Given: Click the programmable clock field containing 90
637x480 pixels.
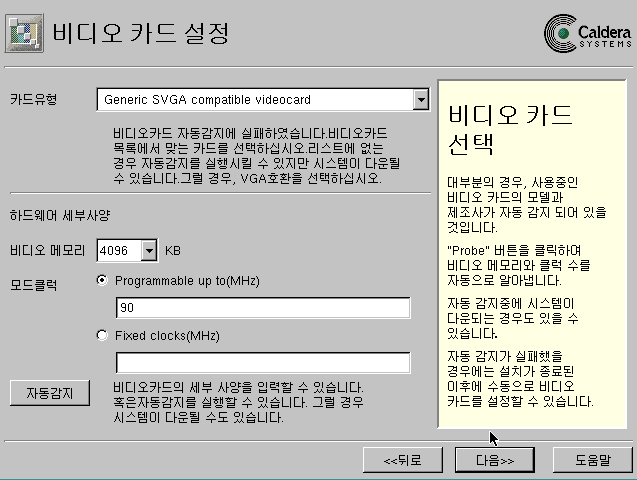Looking at the screenshot, I should 263,307.
